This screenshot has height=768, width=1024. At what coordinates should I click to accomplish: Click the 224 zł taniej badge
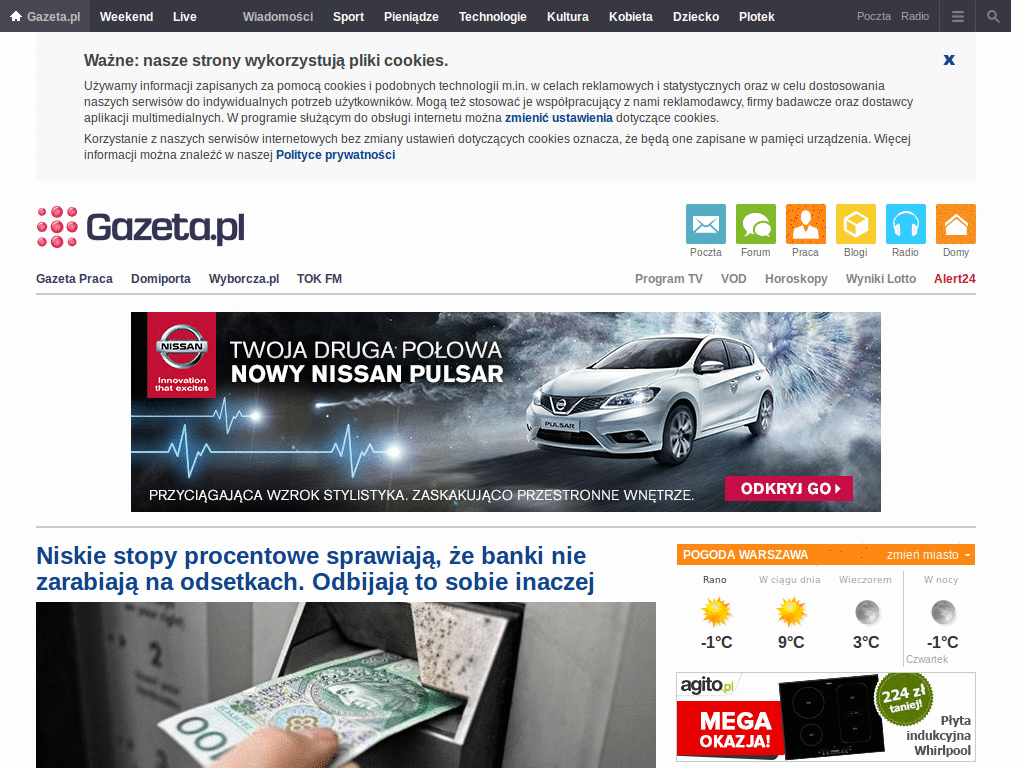tap(904, 699)
